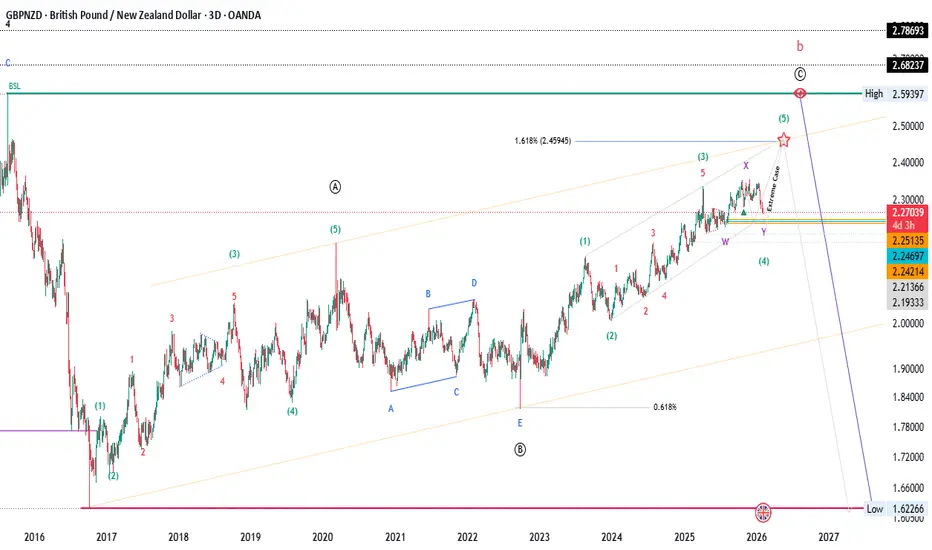The width and height of the screenshot is (932, 550).
Task: Click the 1.90000 axis price
Action: point(908,369)
